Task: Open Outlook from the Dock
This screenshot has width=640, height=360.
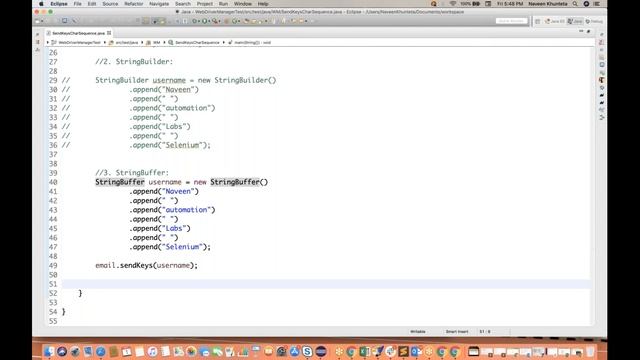Action: click(416, 351)
